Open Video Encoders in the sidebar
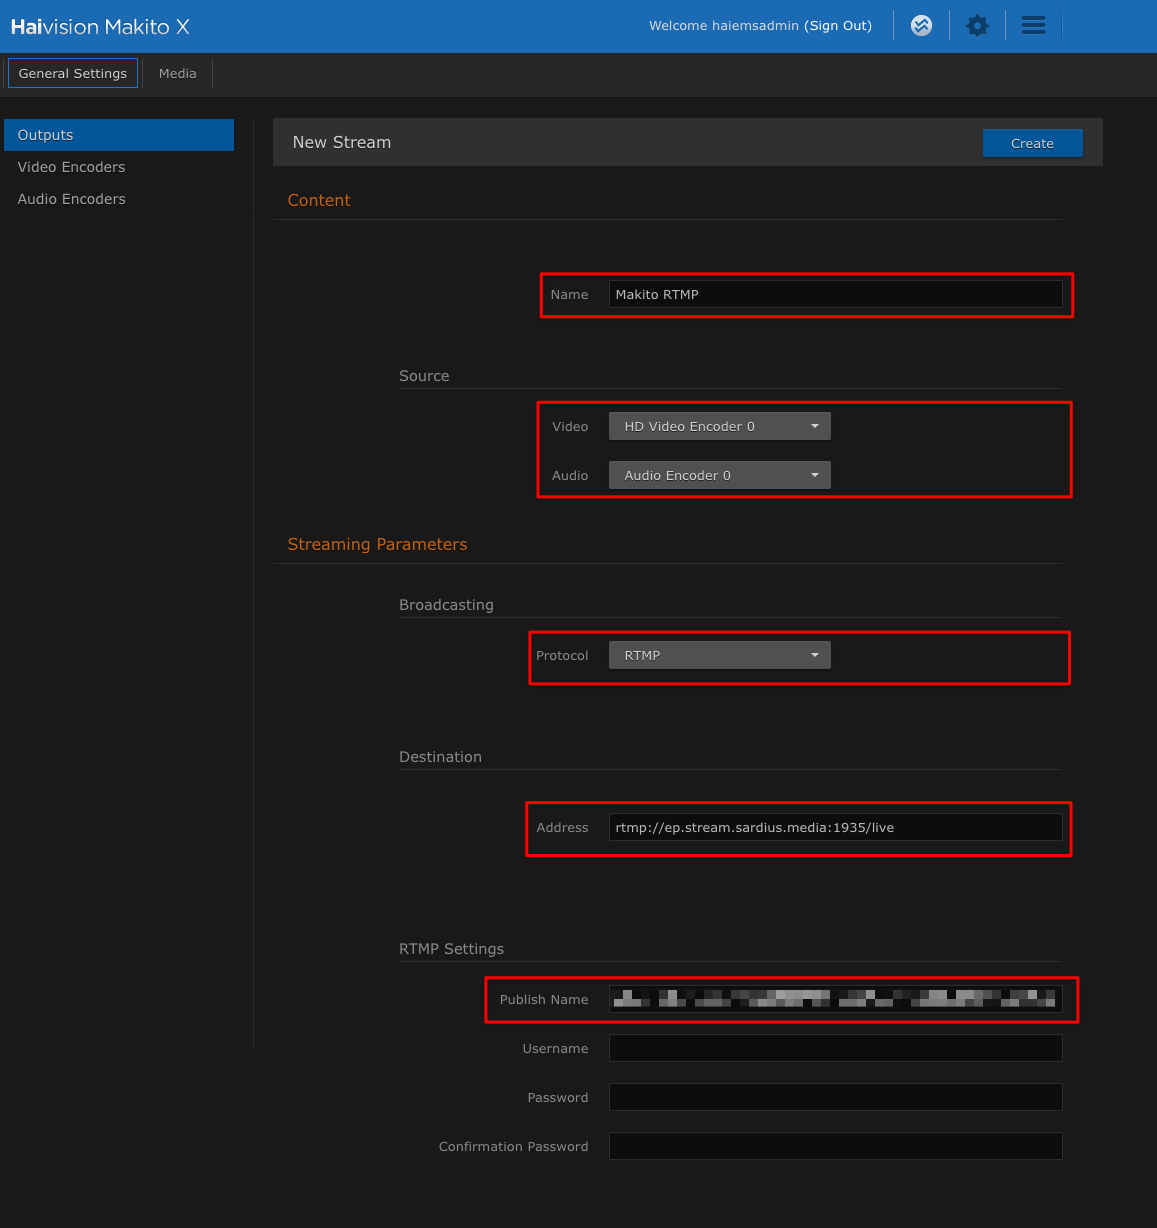 119,167
